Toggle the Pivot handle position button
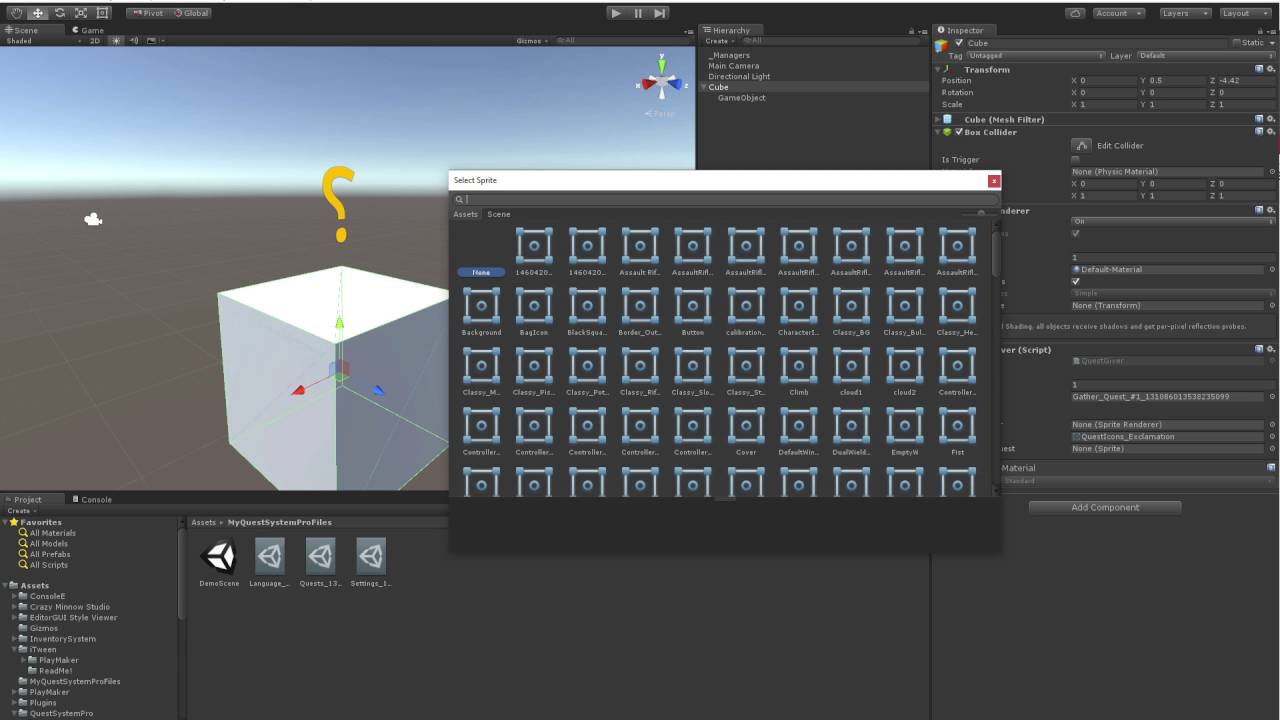 click(x=148, y=13)
